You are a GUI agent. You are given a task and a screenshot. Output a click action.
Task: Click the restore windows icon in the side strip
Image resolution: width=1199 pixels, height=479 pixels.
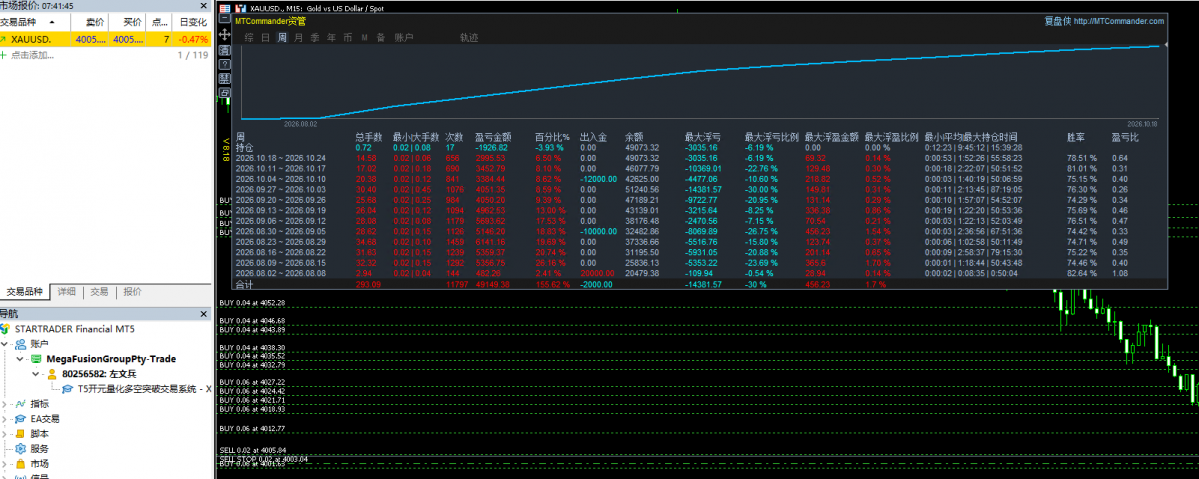click(225, 93)
